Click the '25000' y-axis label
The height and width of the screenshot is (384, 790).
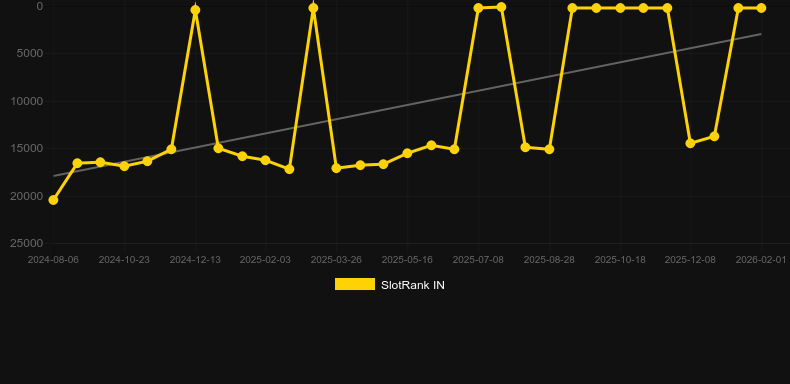27,243
